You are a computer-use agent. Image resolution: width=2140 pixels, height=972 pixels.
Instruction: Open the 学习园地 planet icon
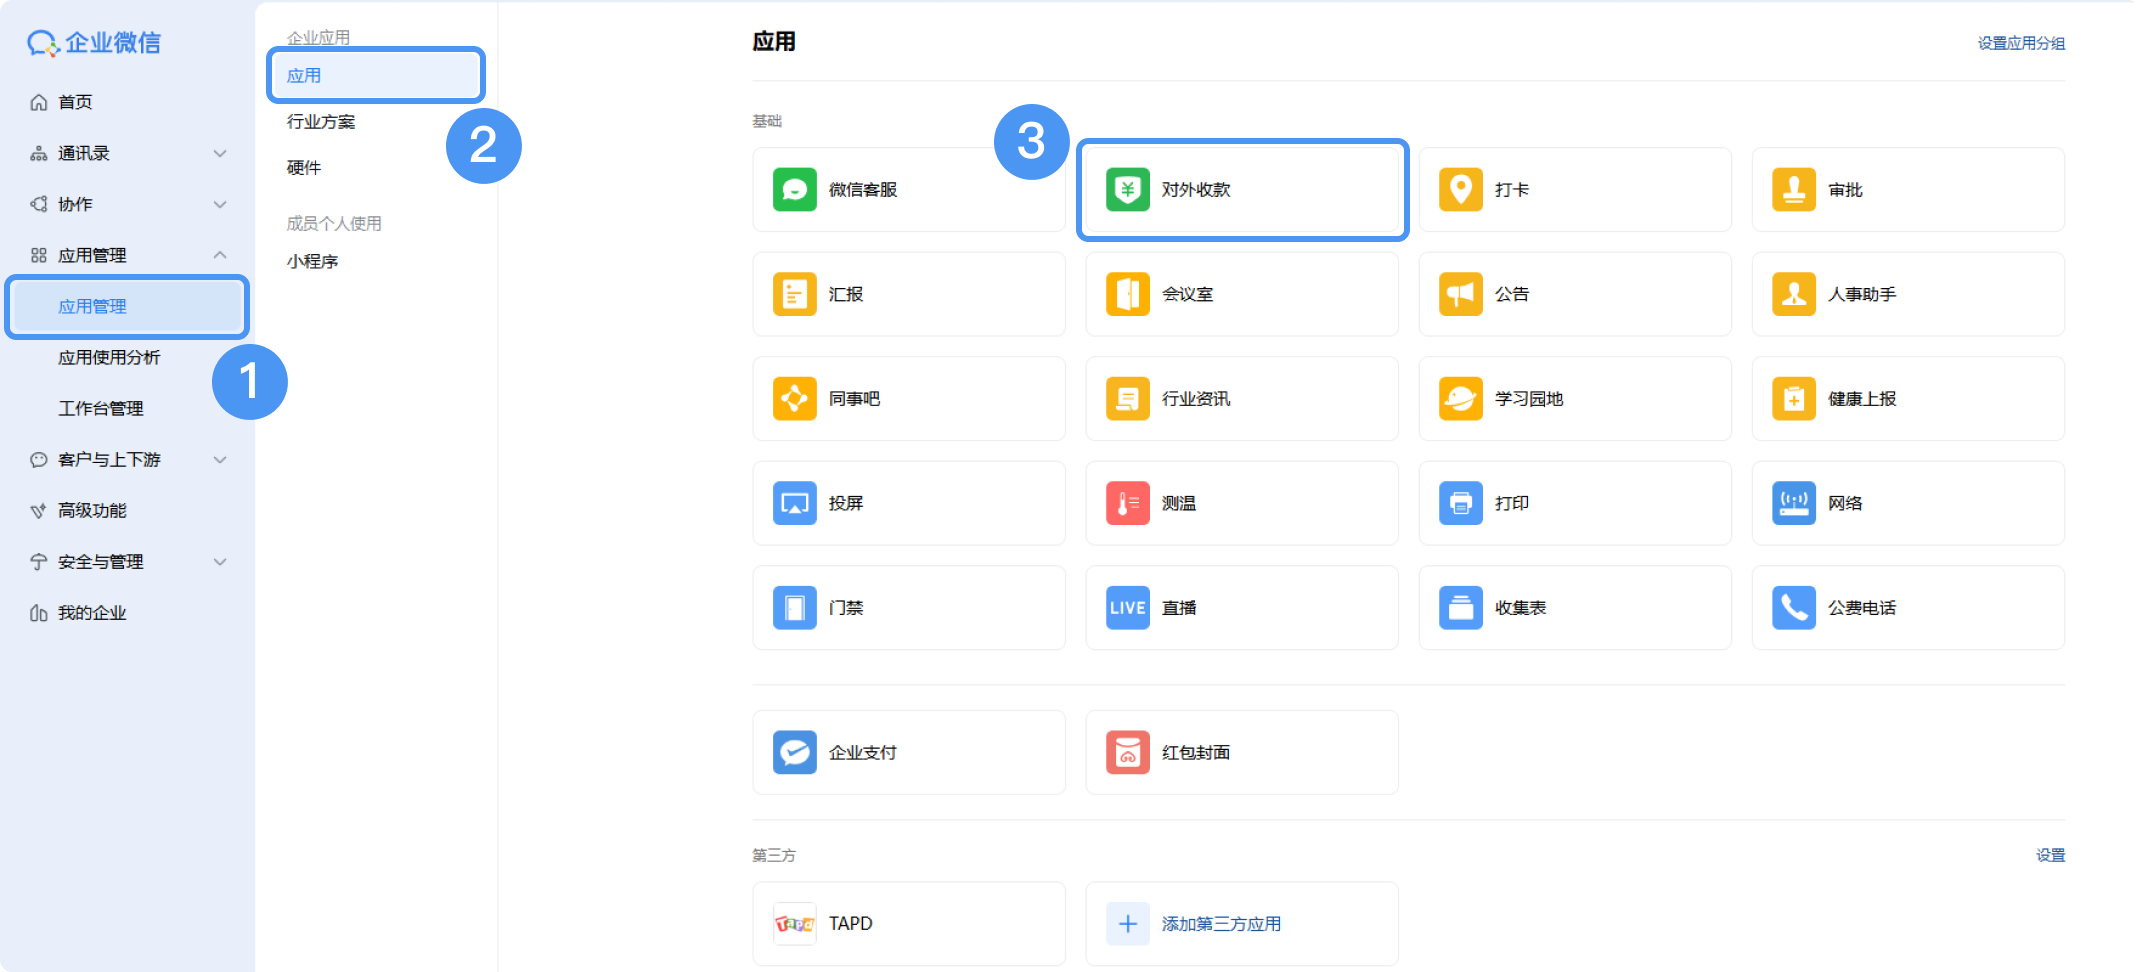(x=1460, y=399)
